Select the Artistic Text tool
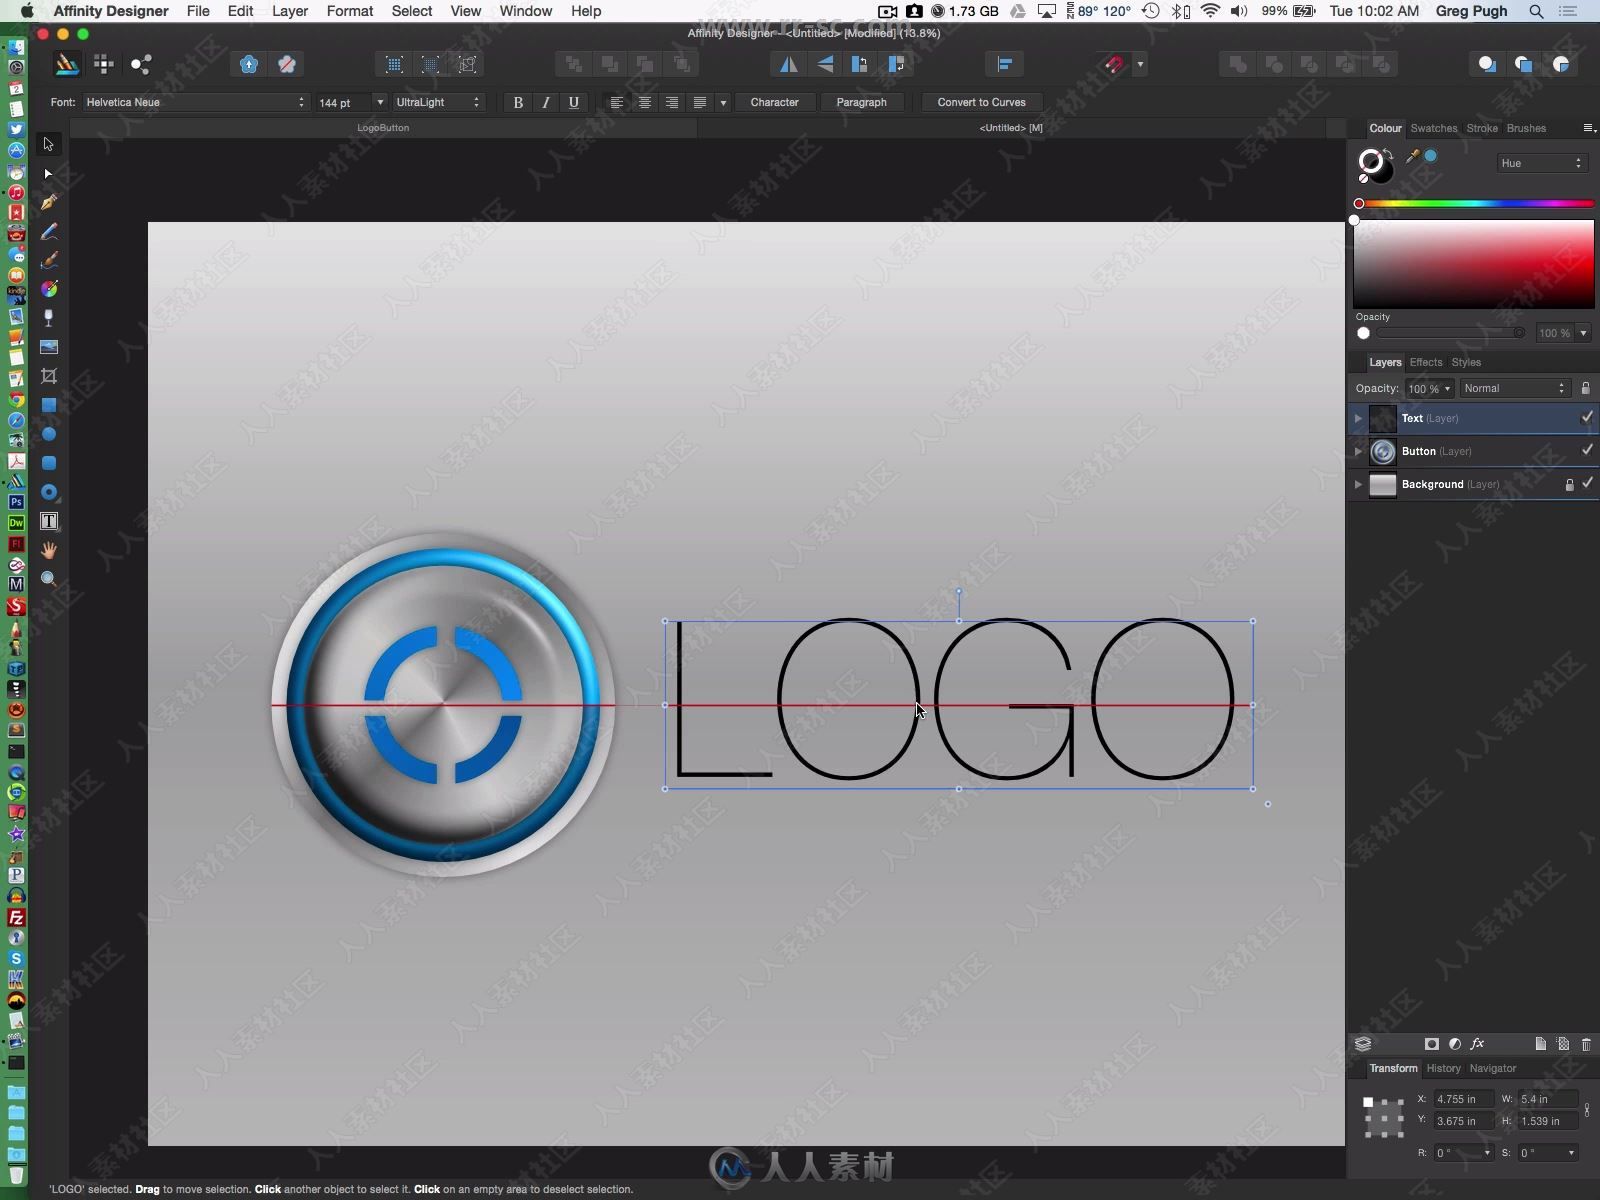This screenshot has height=1200, width=1600. [x=48, y=521]
